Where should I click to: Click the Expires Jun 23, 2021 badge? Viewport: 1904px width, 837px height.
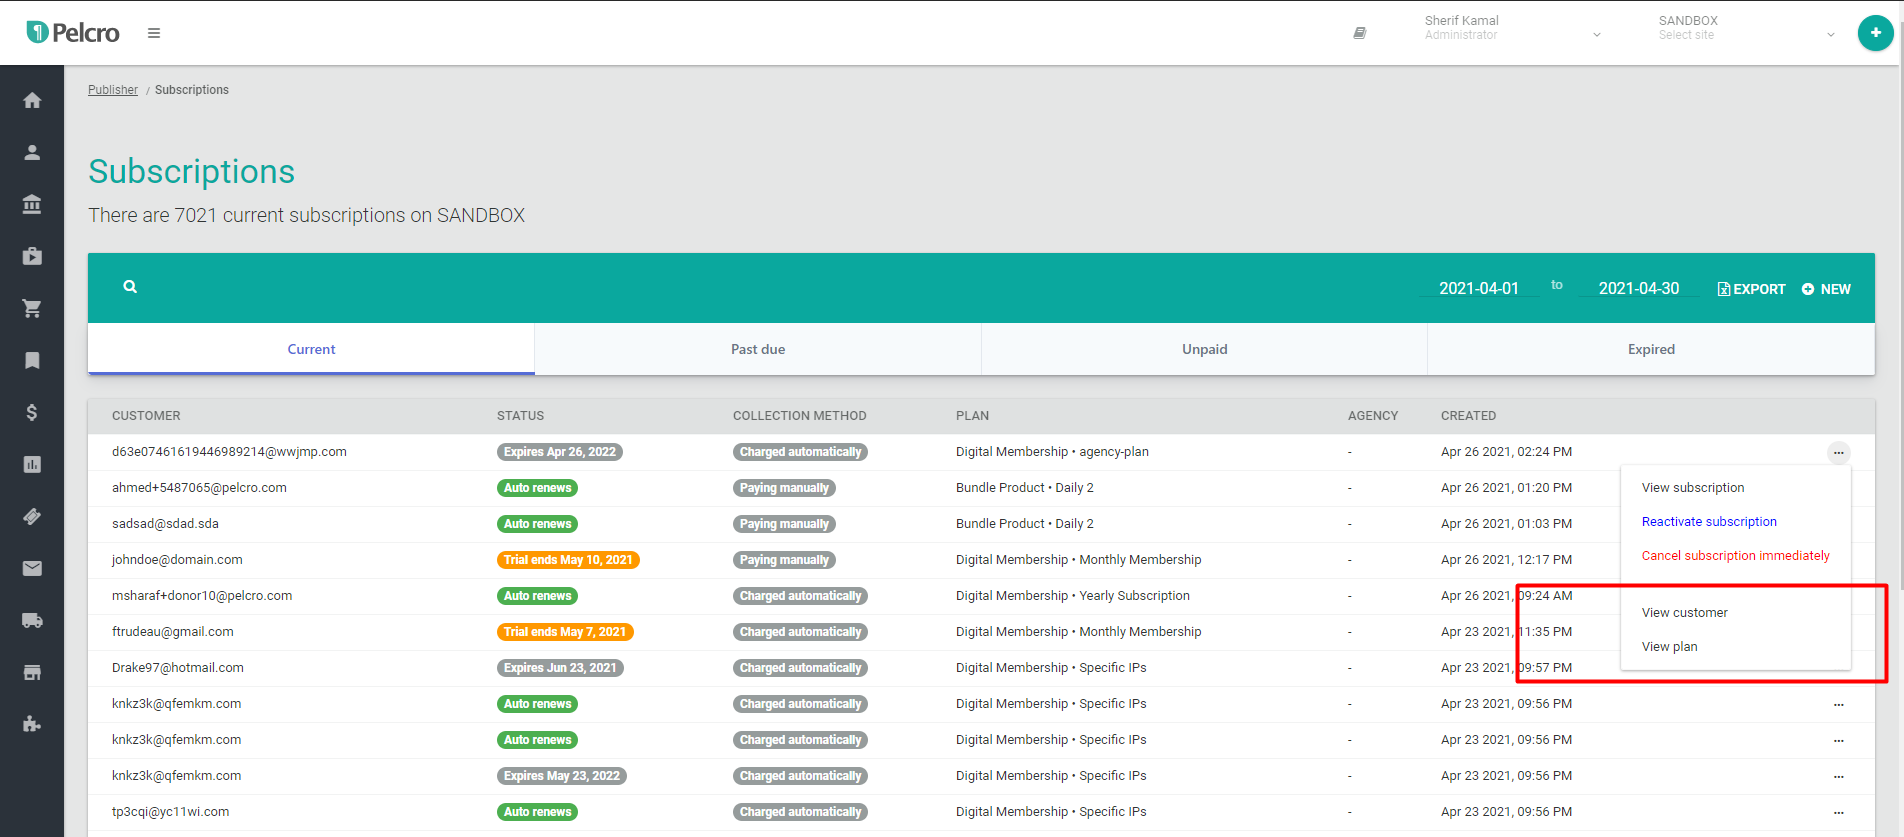click(x=560, y=668)
